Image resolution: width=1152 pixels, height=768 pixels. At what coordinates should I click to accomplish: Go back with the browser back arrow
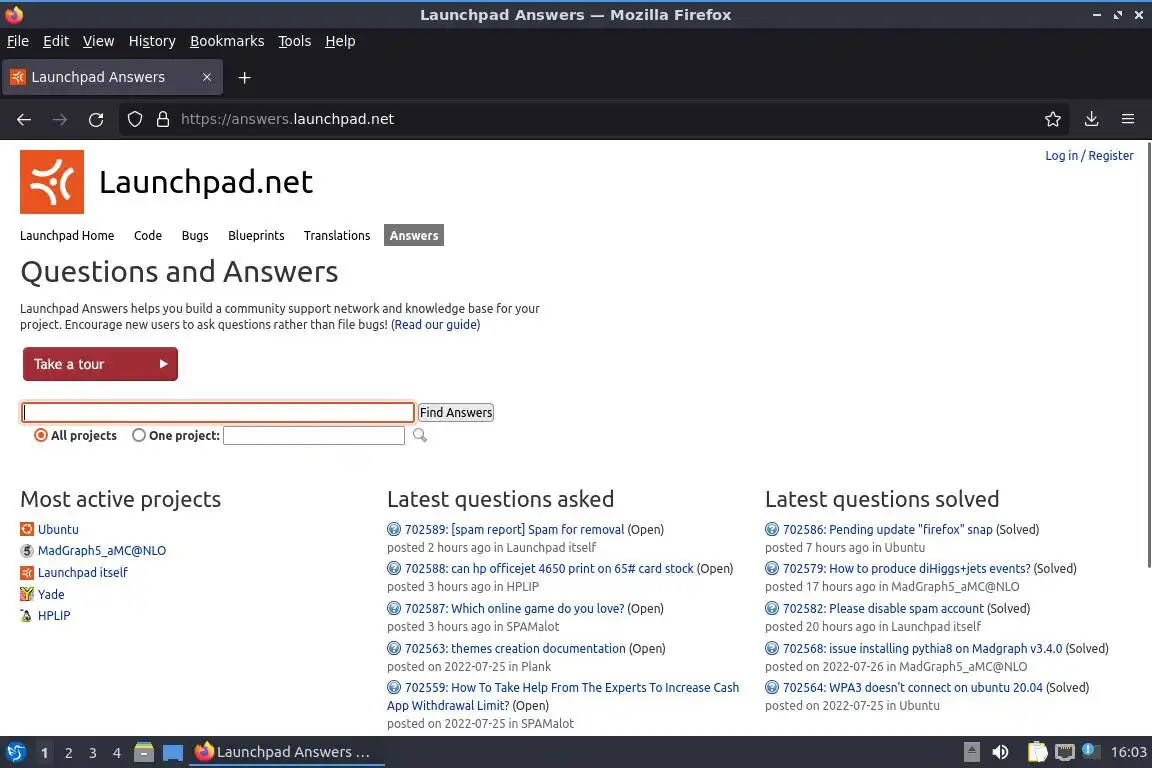click(x=24, y=119)
